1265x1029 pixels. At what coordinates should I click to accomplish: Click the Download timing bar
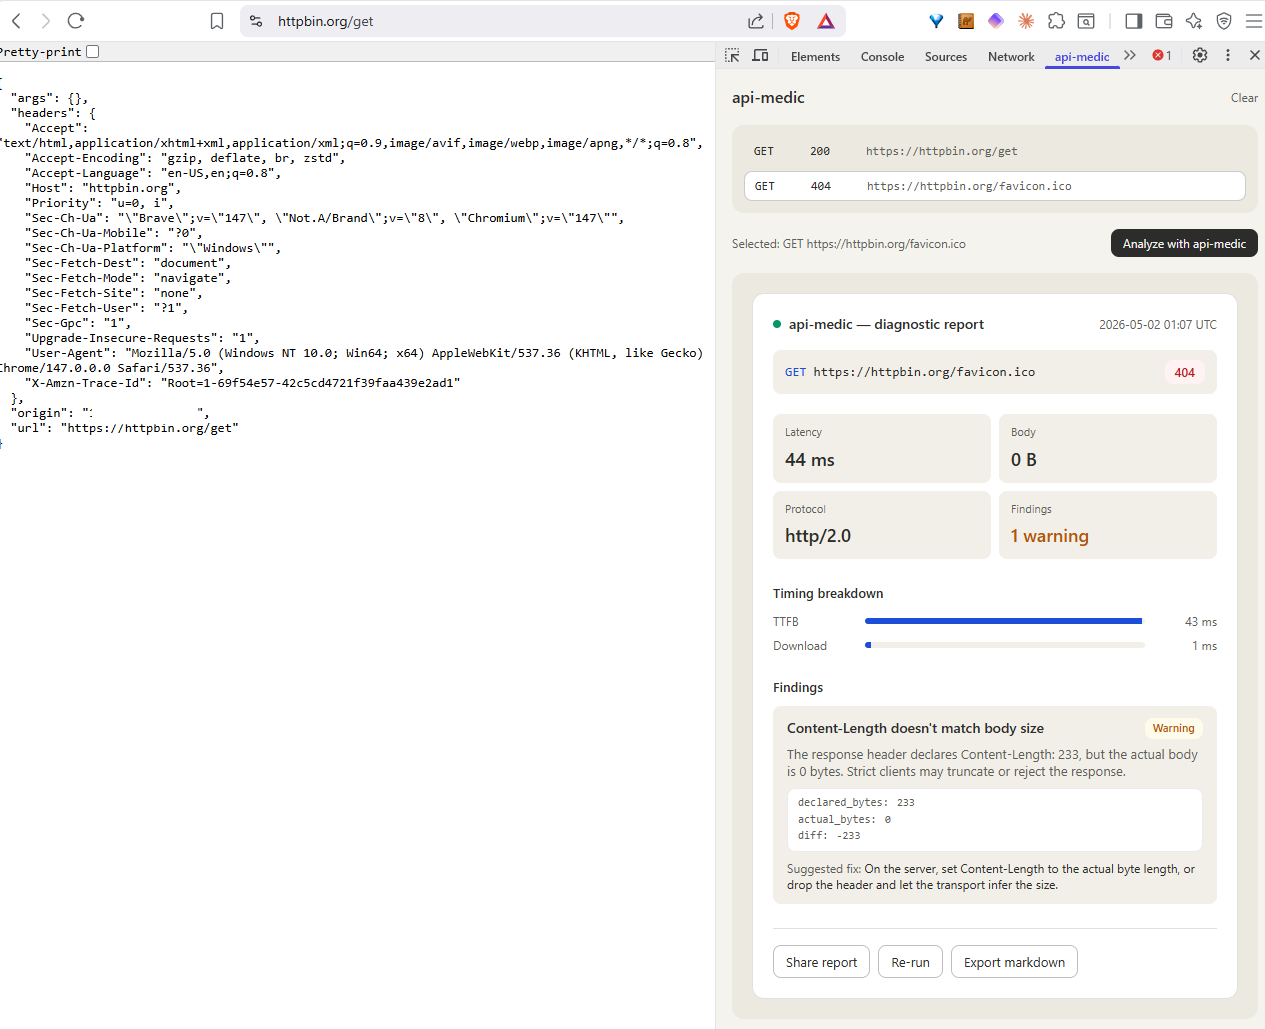pyautogui.click(x=1004, y=645)
